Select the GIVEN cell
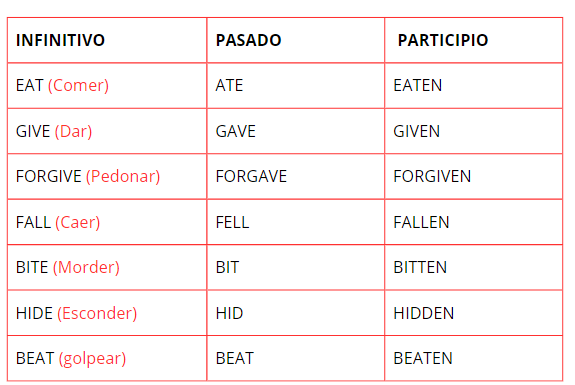The image size is (575, 385). (473, 131)
